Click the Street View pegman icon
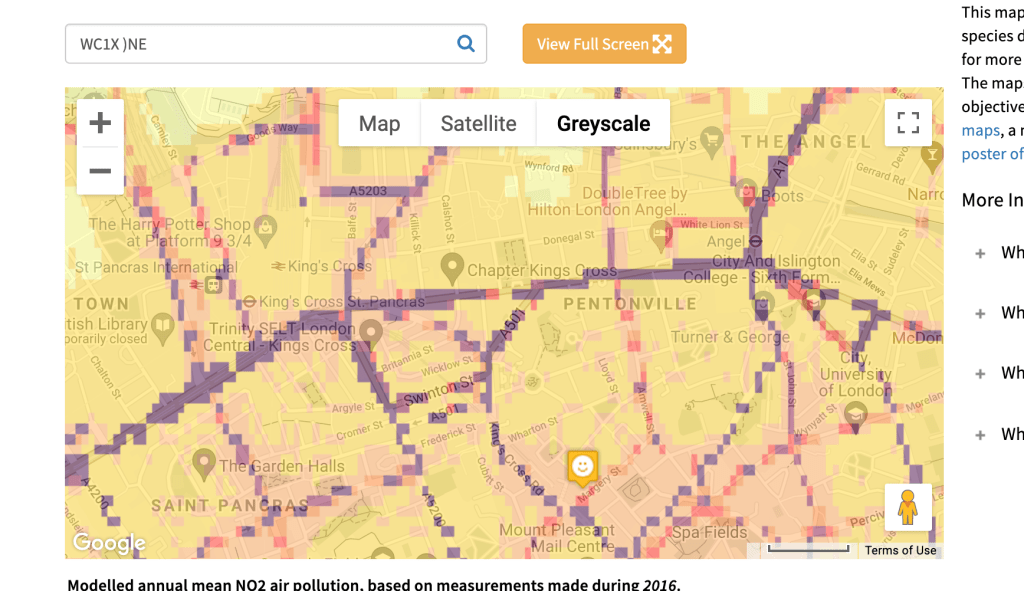 click(907, 508)
